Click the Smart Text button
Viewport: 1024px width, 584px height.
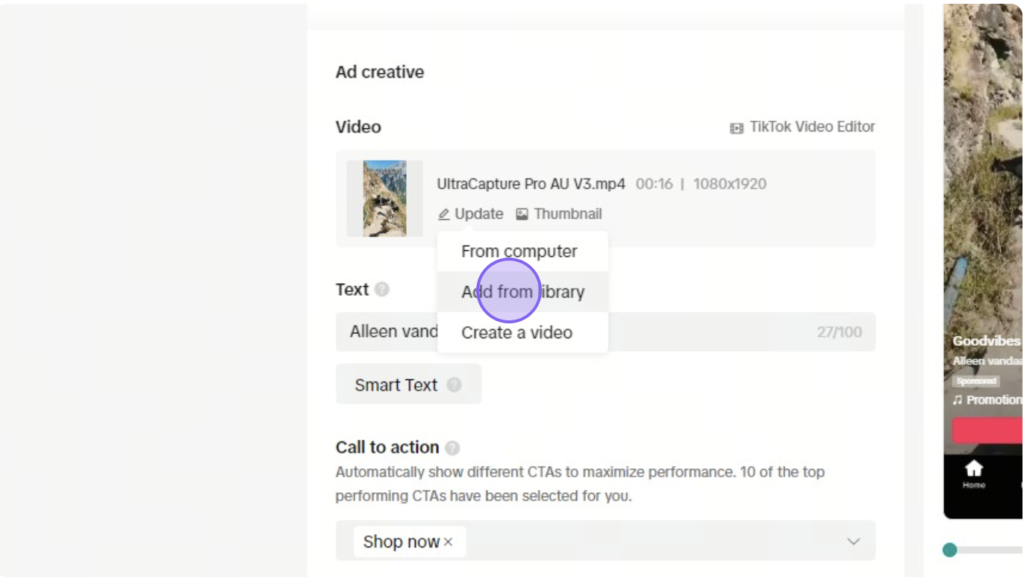coord(408,385)
